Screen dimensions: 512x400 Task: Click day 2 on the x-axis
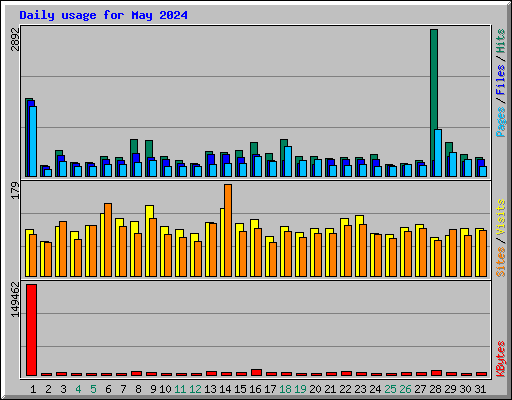48,389
